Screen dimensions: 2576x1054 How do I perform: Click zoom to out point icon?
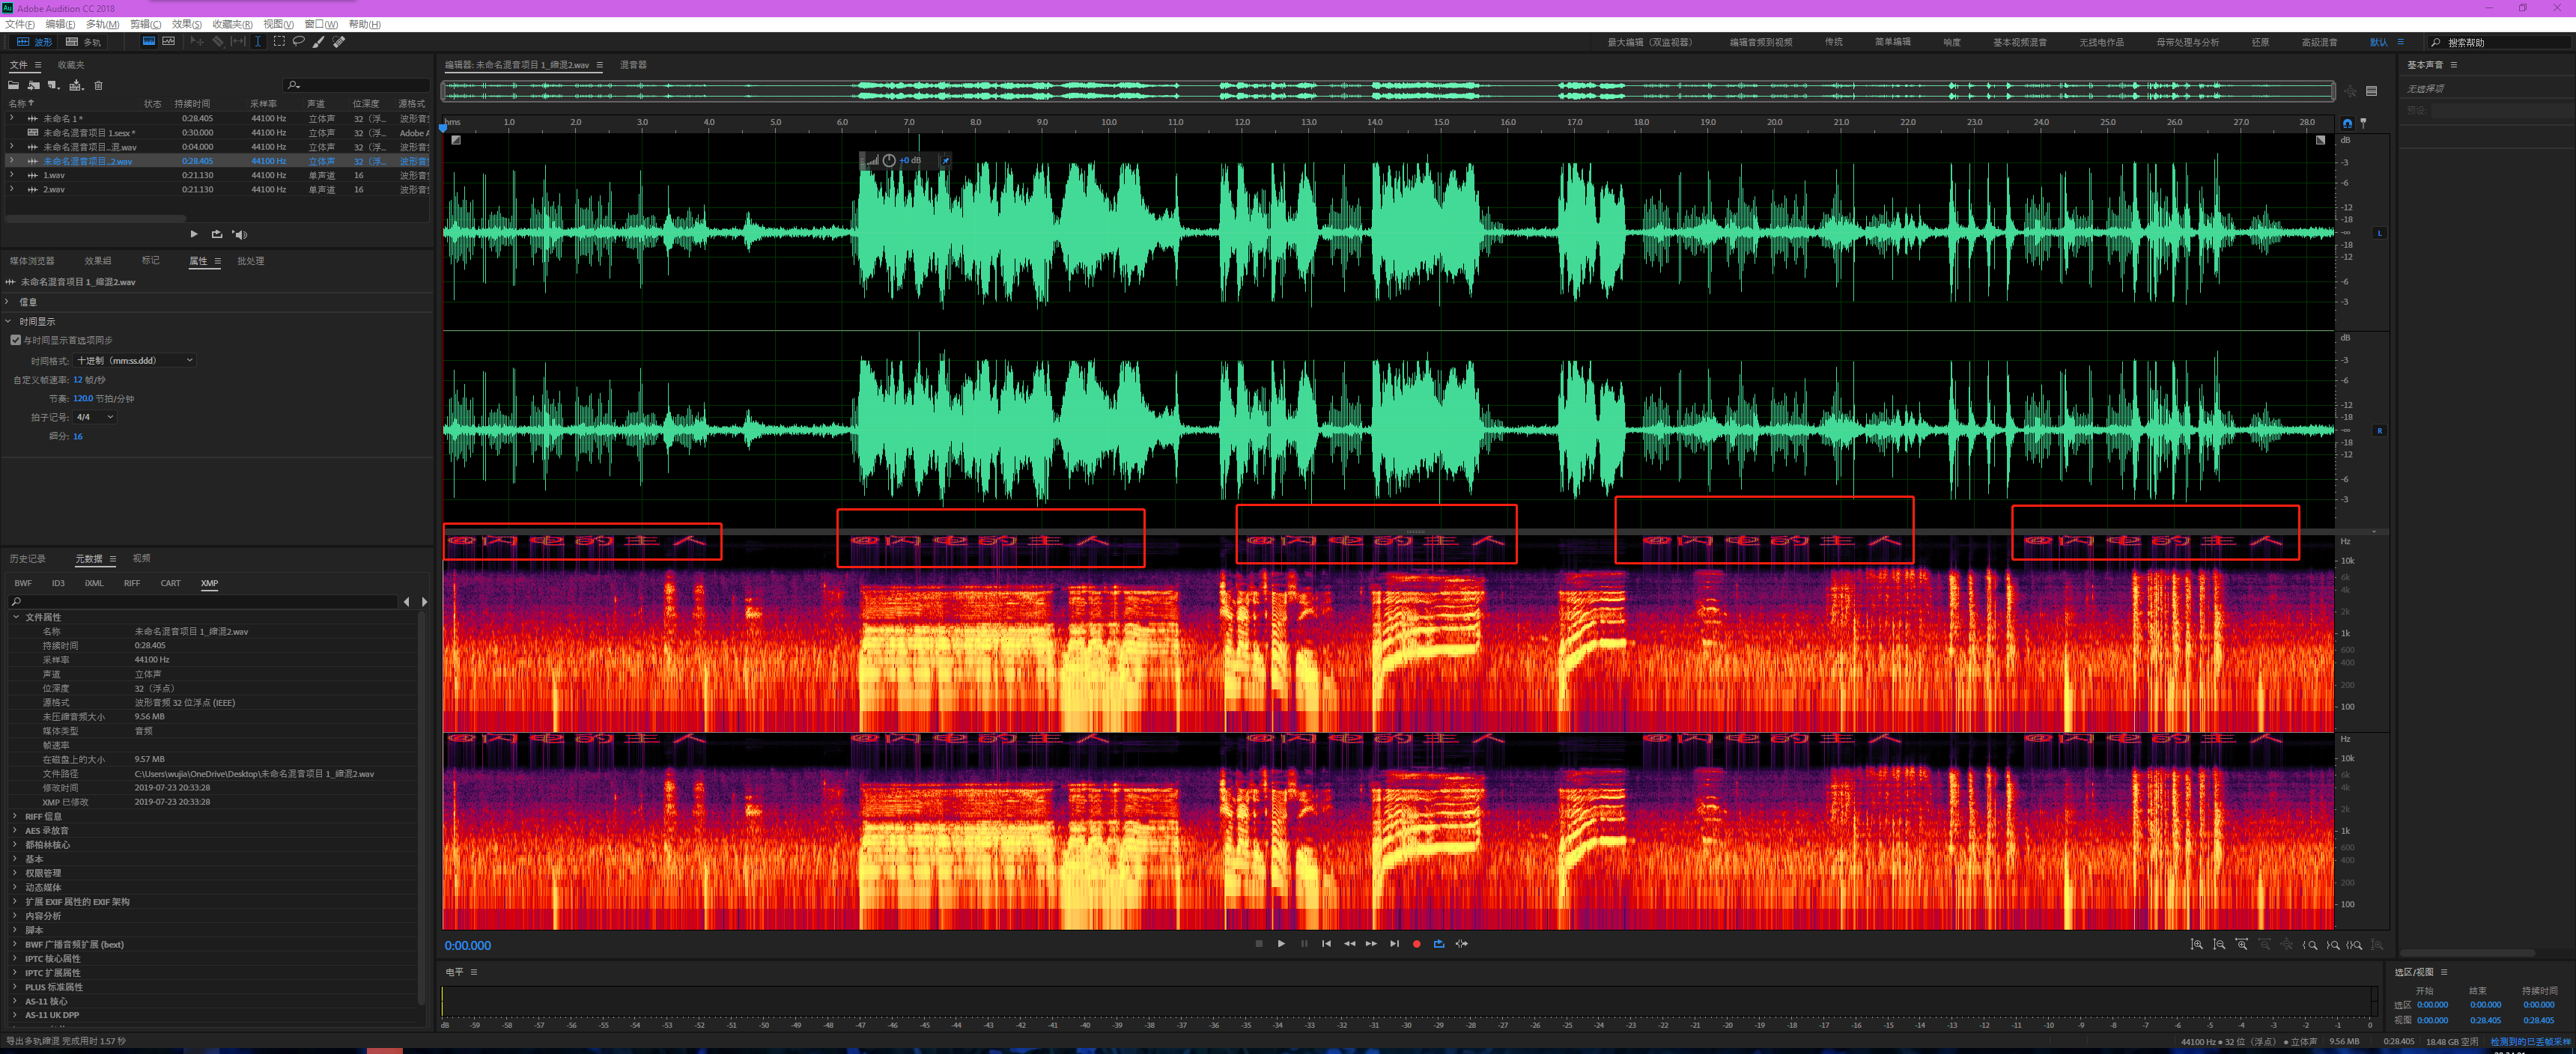pyautogui.click(x=2333, y=945)
